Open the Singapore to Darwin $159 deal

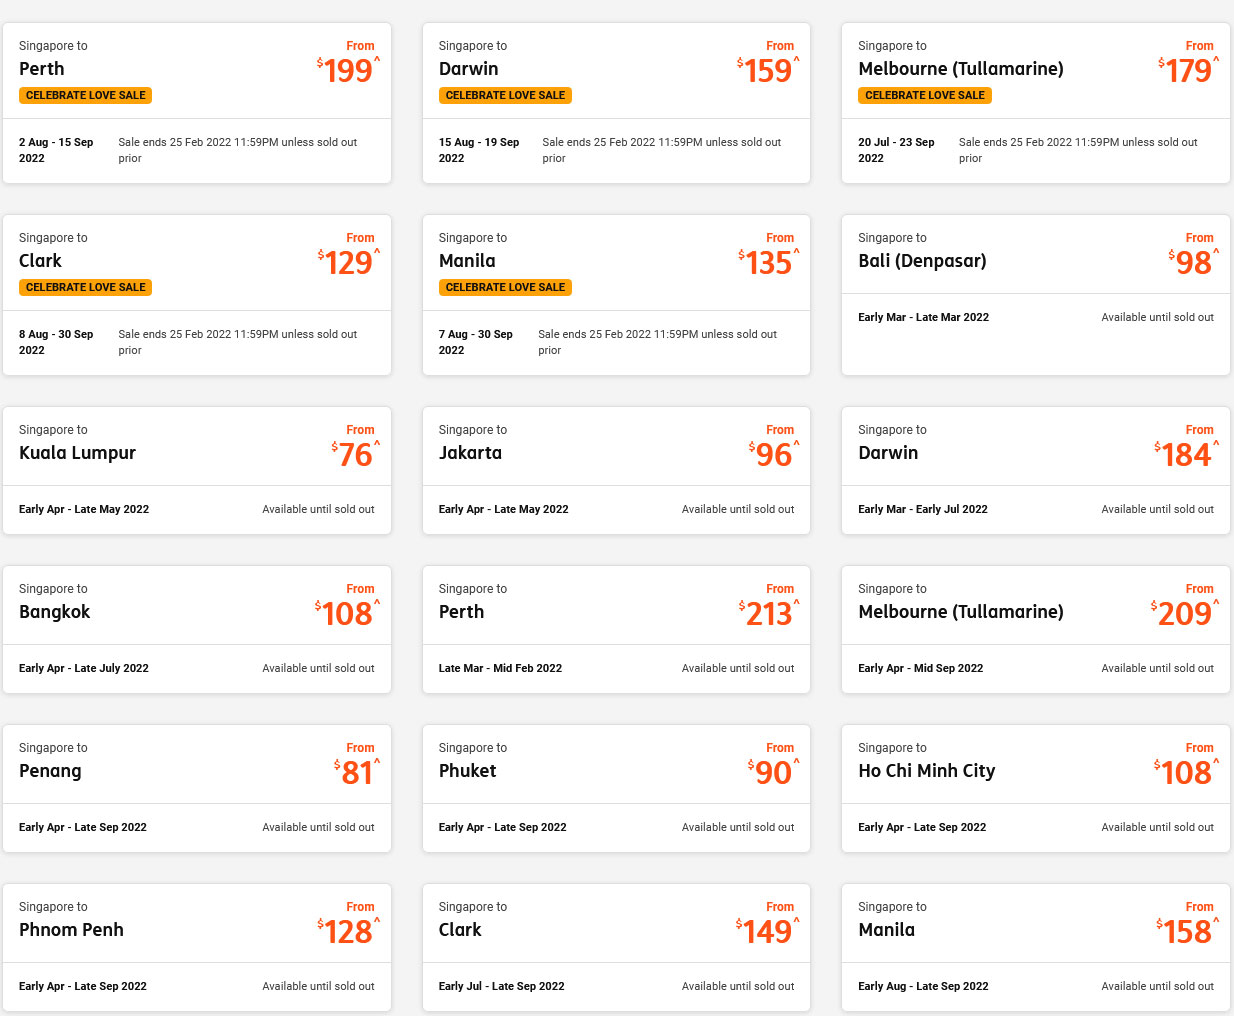click(x=616, y=100)
